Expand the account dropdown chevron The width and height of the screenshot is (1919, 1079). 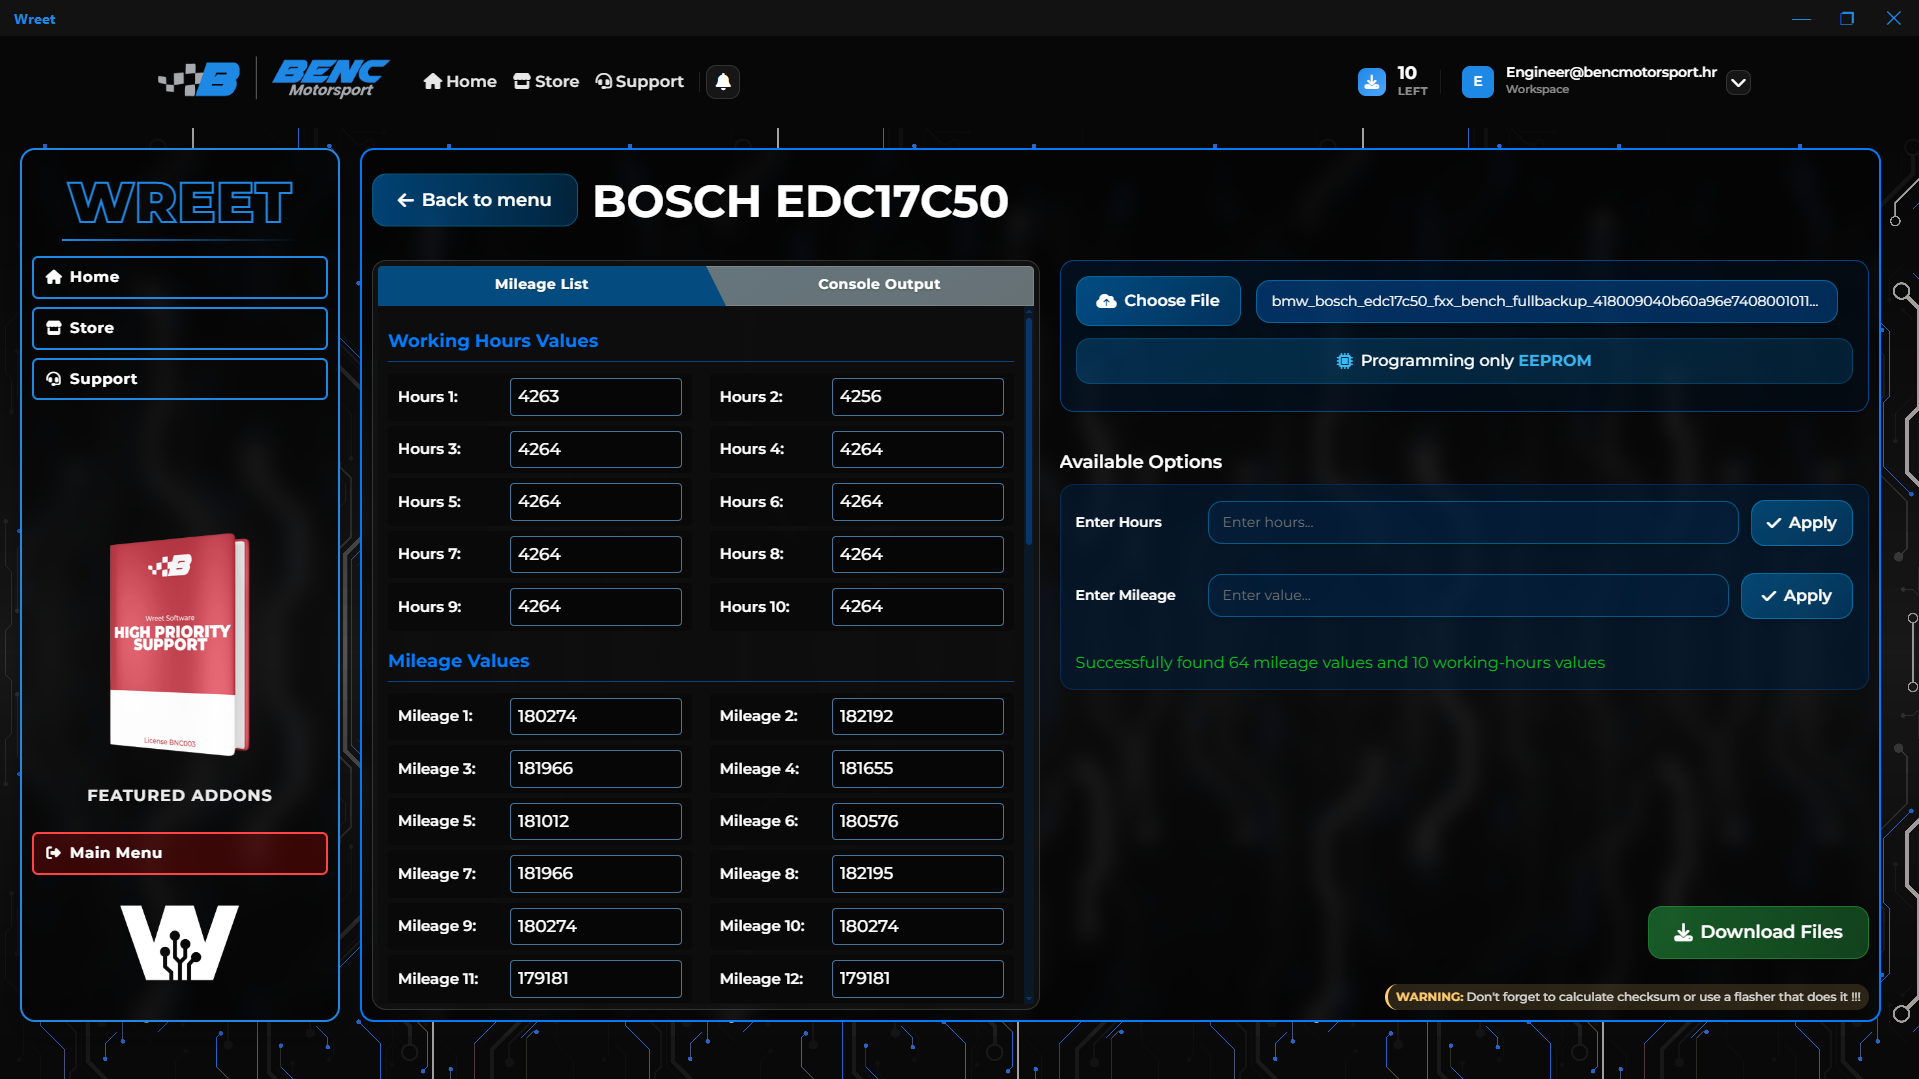(x=1739, y=82)
